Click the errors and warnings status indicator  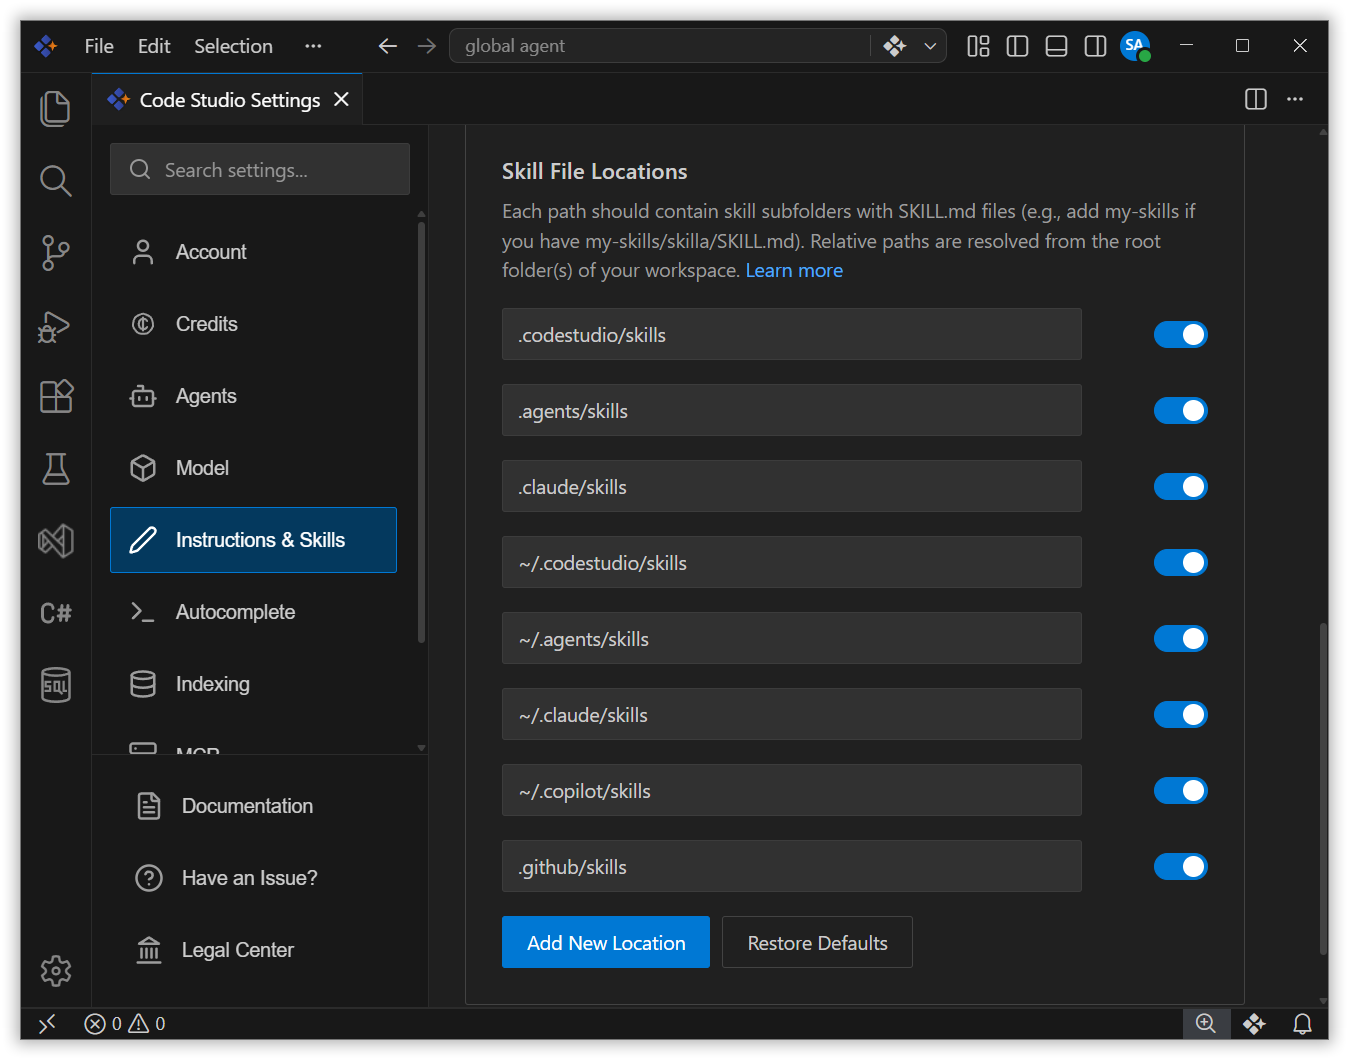point(125,1023)
